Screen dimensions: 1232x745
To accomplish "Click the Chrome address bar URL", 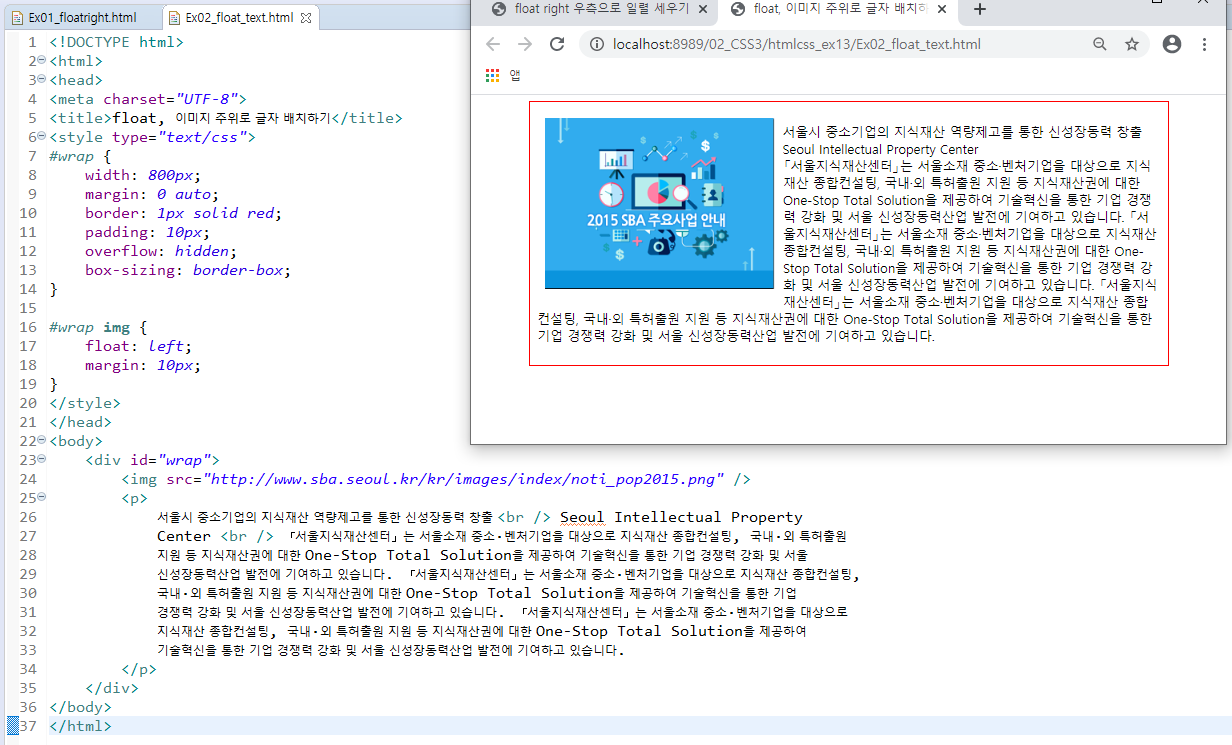I will pyautogui.click(x=796, y=44).
